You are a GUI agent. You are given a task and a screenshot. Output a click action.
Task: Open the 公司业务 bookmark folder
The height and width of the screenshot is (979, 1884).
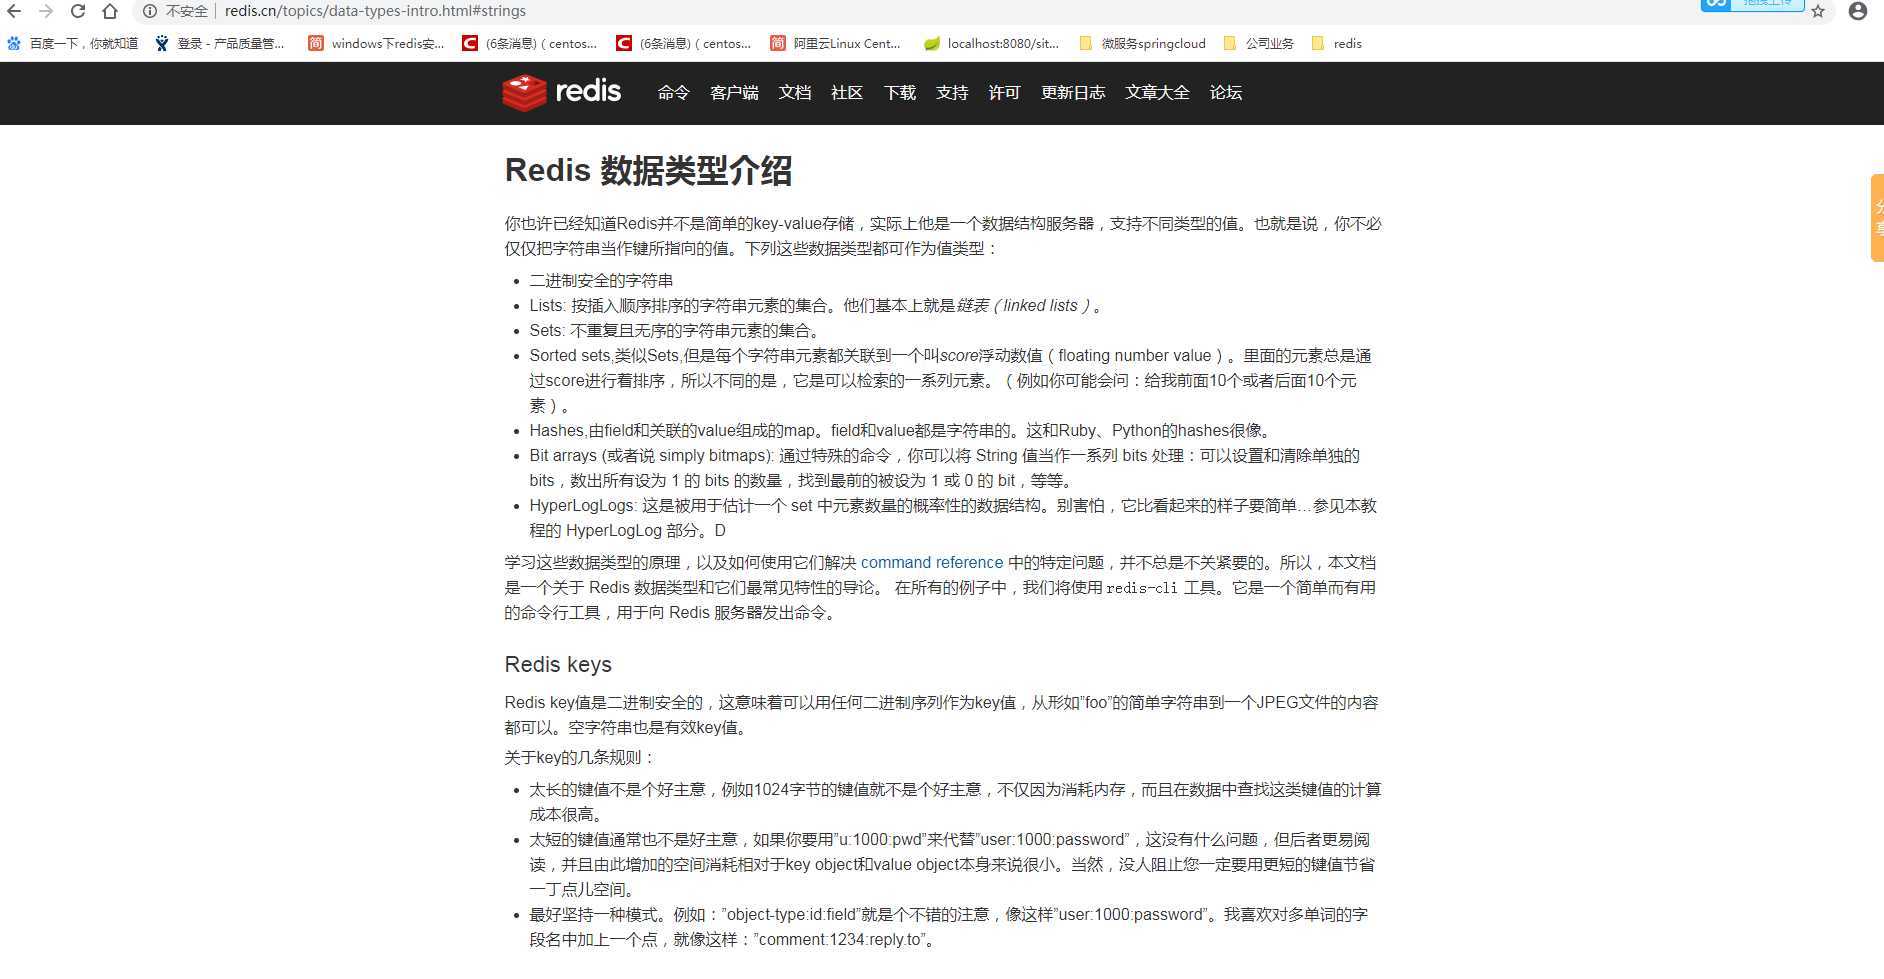[1259, 43]
